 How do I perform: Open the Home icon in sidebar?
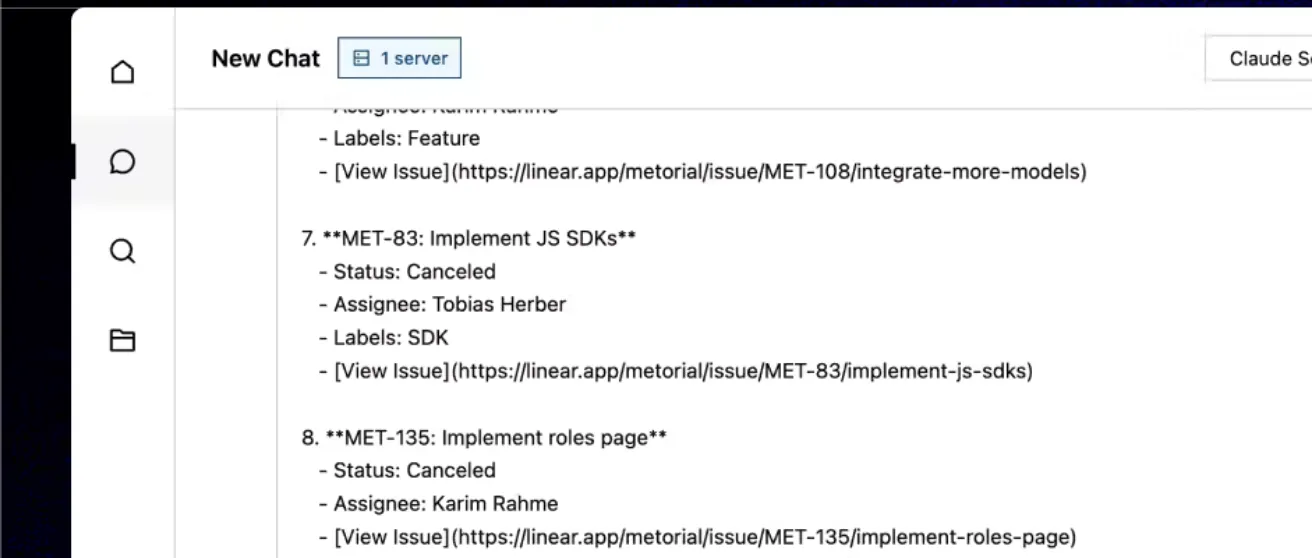click(122, 72)
